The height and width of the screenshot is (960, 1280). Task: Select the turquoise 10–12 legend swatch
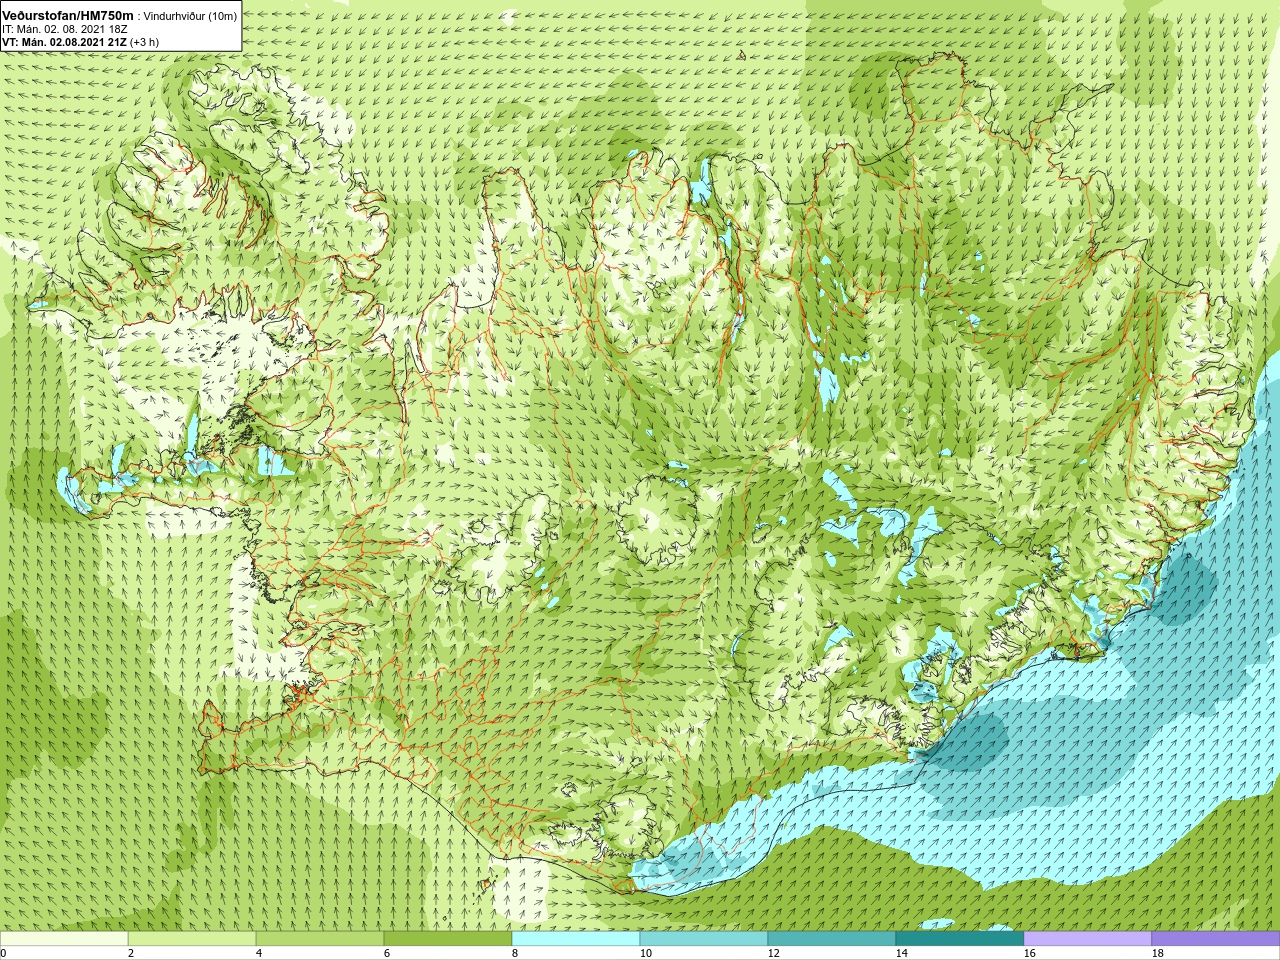704,939
